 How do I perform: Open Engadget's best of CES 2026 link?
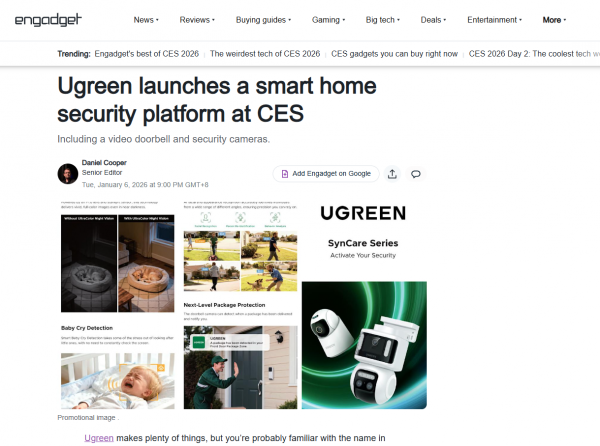147,54
